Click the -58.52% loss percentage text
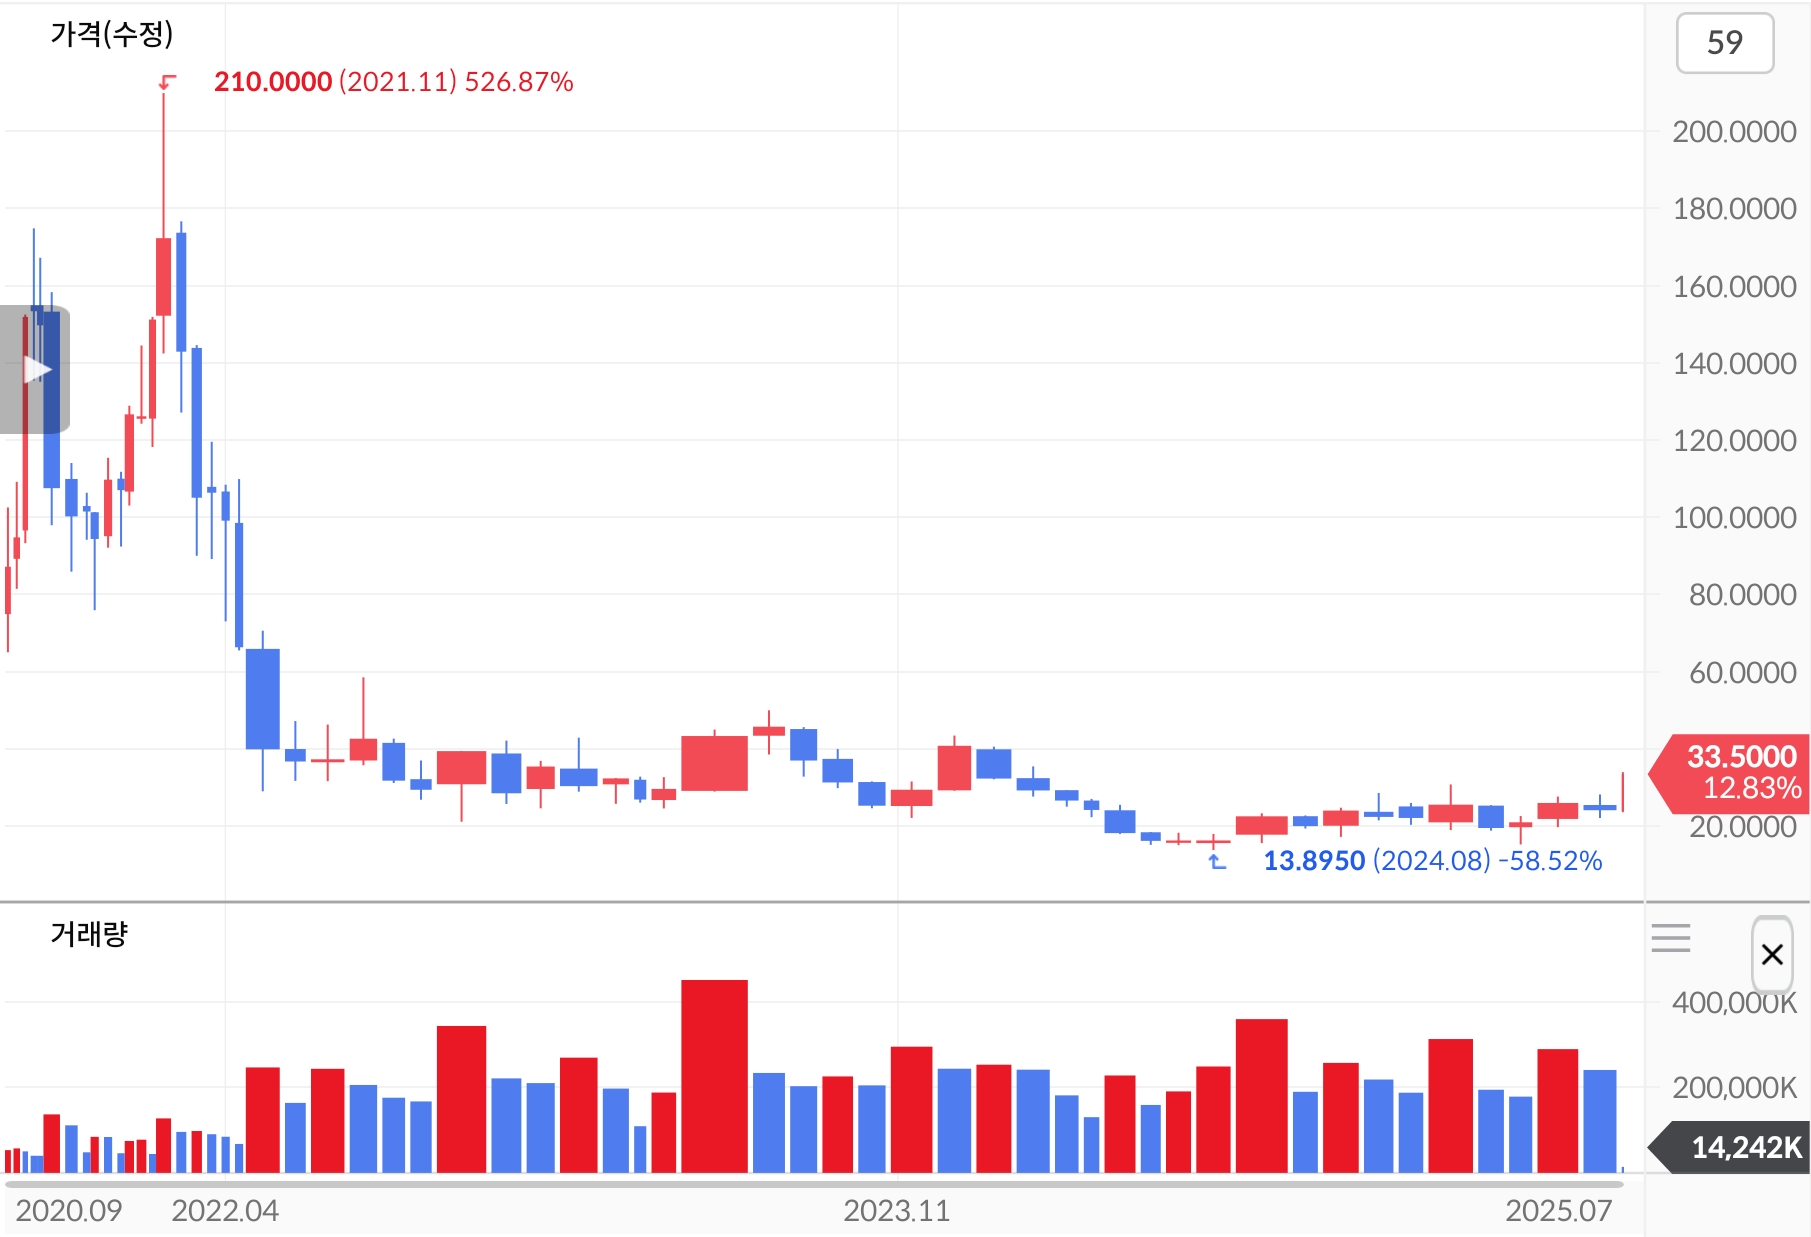 pos(1550,861)
